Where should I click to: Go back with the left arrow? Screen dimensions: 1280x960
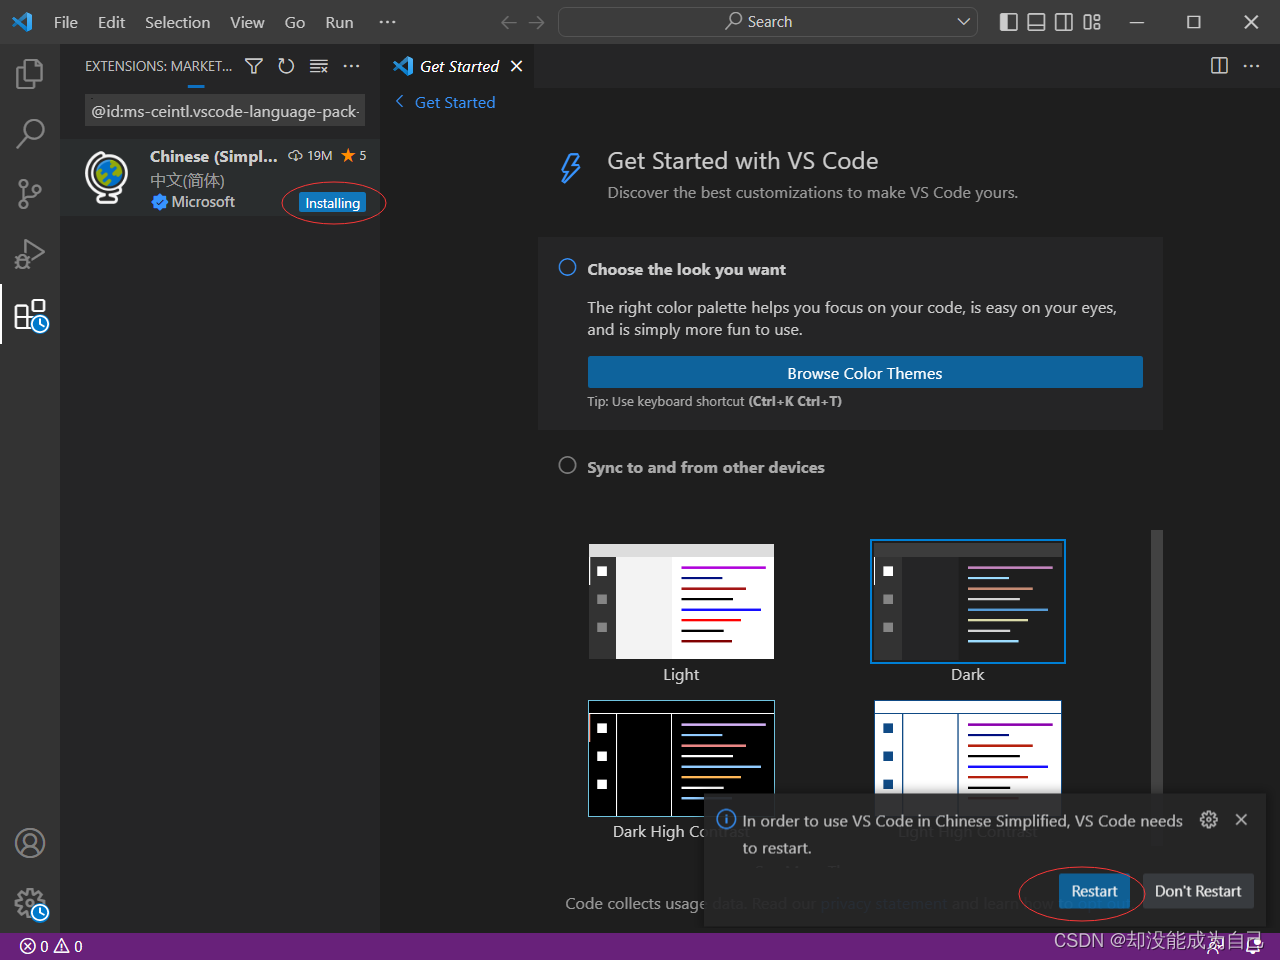point(509,22)
